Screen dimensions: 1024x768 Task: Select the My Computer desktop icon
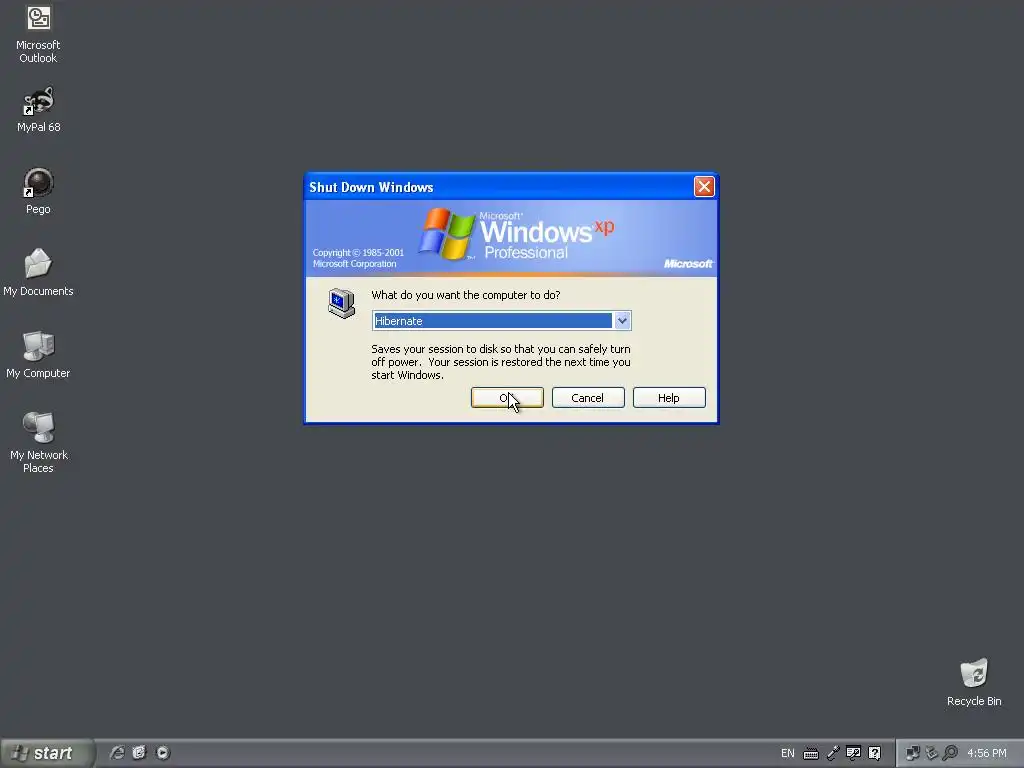pyautogui.click(x=38, y=355)
